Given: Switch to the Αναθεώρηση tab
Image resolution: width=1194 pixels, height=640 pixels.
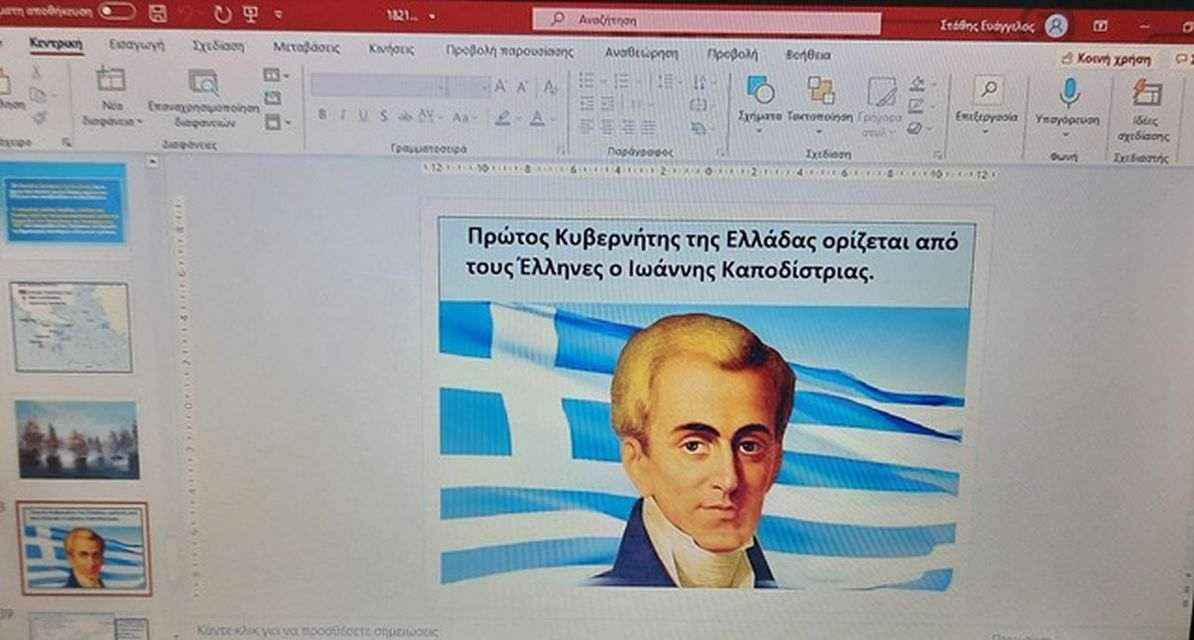Looking at the screenshot, I should [641, 53].
